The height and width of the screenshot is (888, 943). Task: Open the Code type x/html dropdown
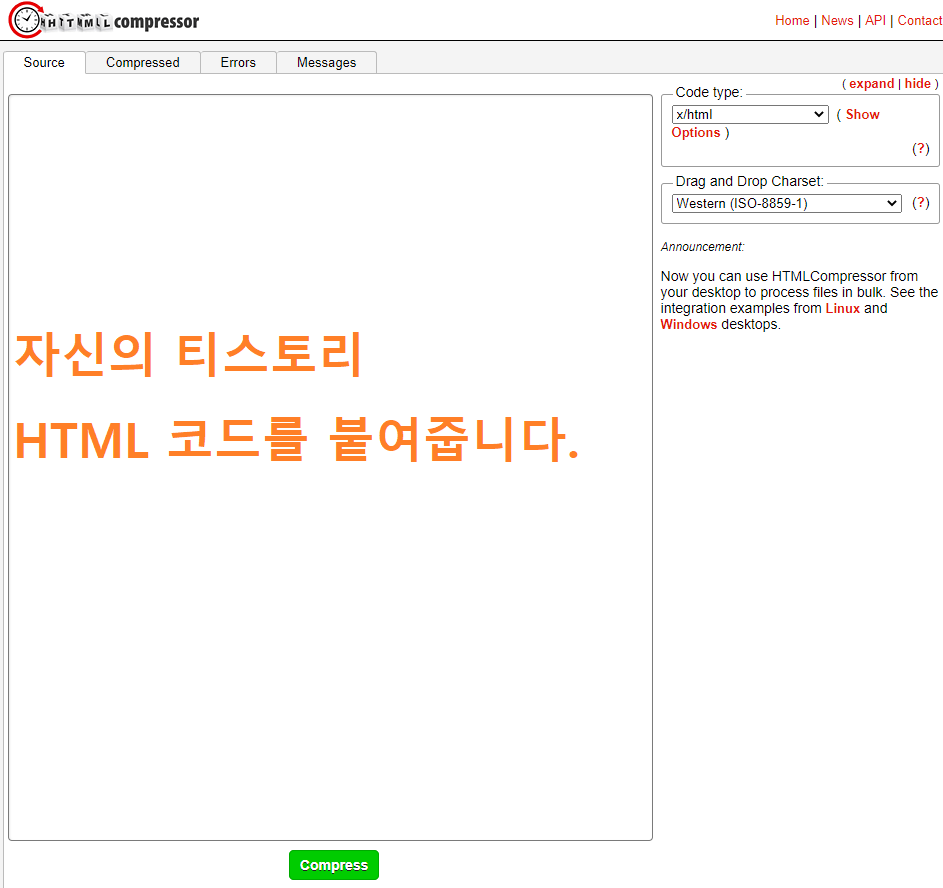[750, 114]
